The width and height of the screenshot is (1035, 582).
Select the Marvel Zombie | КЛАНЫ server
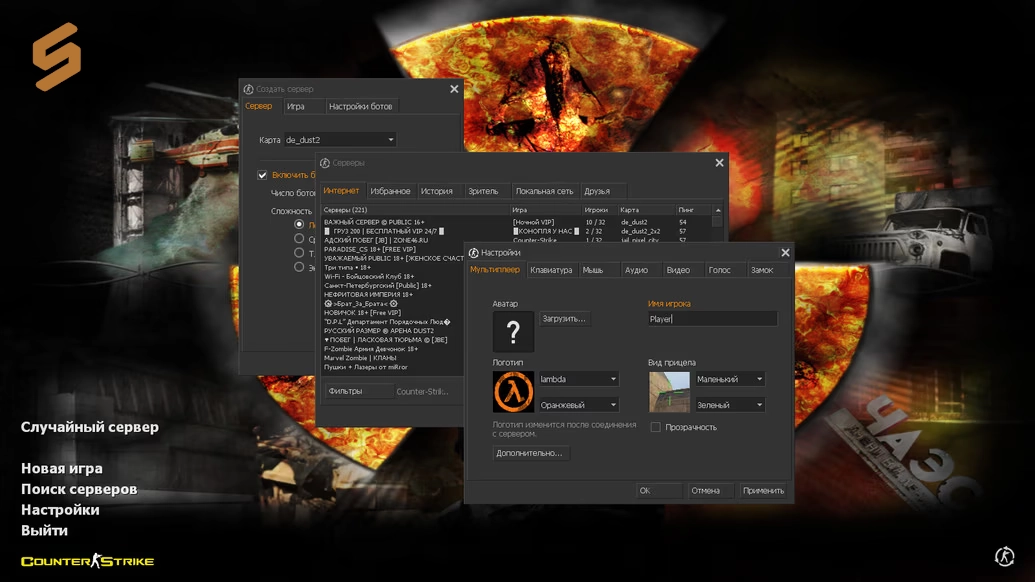pos(393,358)
